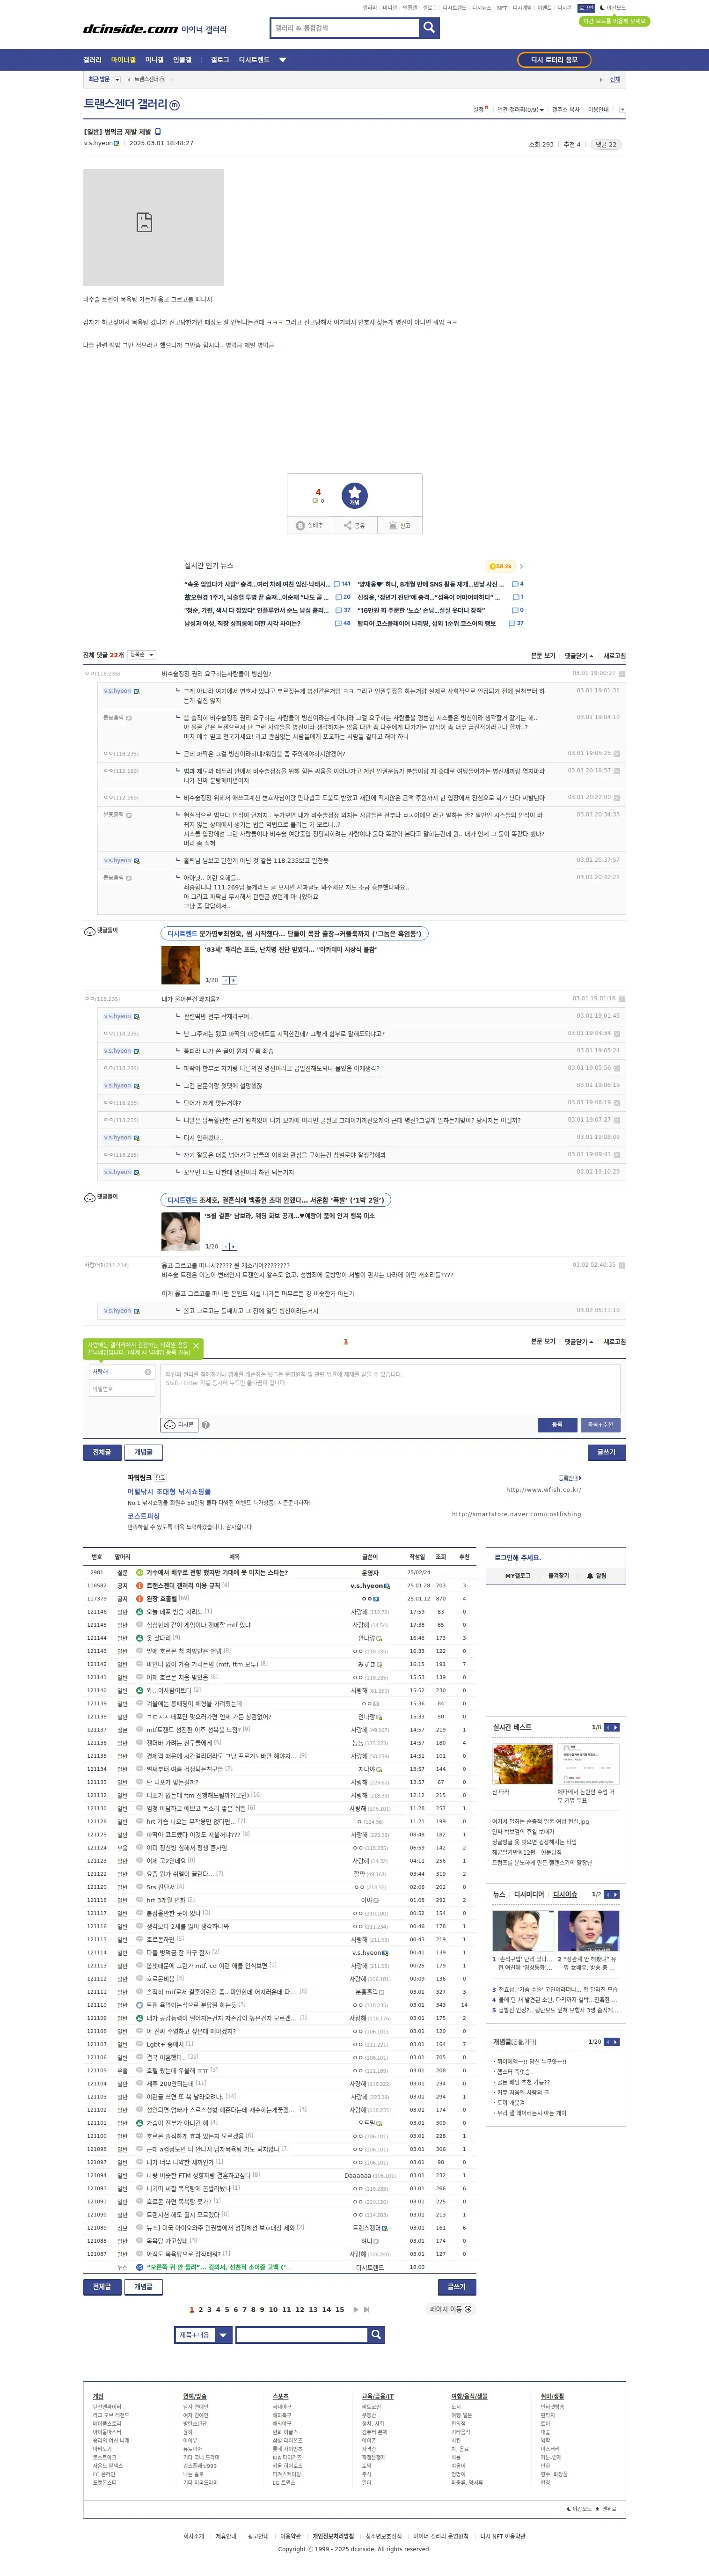Expand the dropdown arrow next to 이용안내

pos(622,110)
